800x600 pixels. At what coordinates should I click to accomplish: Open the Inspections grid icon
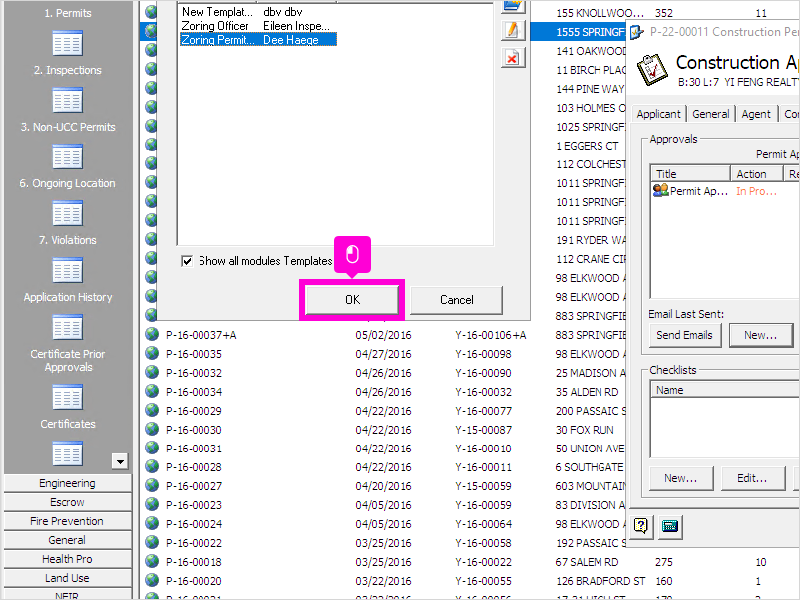pyautogui.click(x=67, y=100)
